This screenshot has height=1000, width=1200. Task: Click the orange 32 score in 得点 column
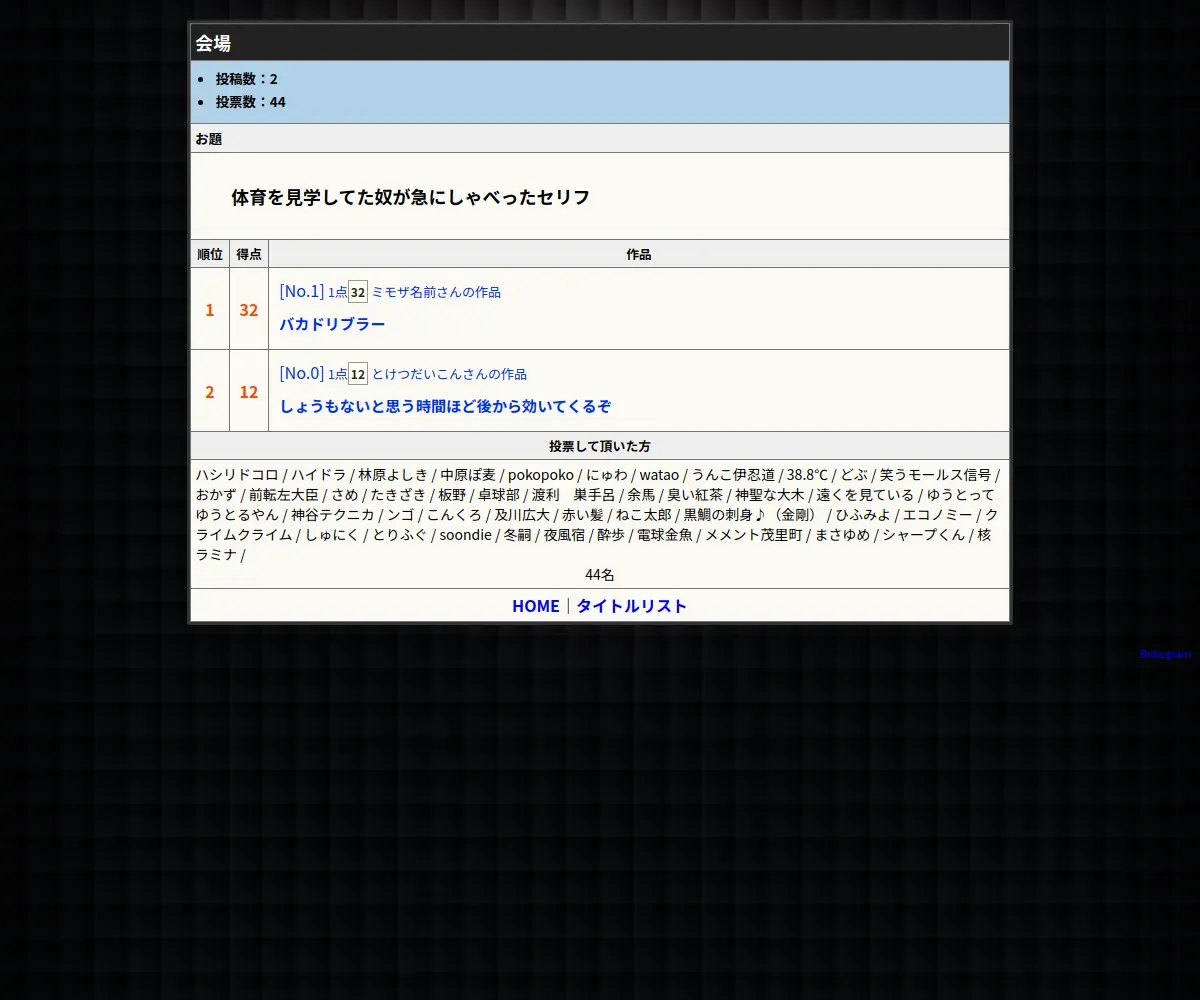(x=249, y=310)
